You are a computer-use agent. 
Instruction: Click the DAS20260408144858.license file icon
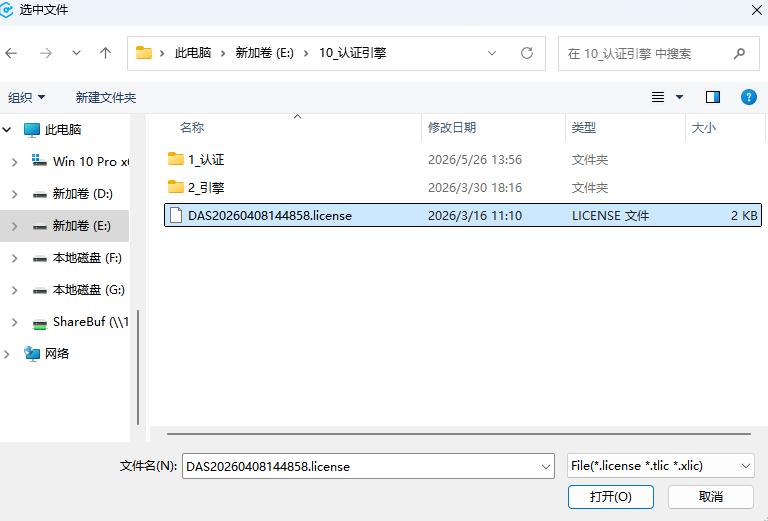(176, 215)
